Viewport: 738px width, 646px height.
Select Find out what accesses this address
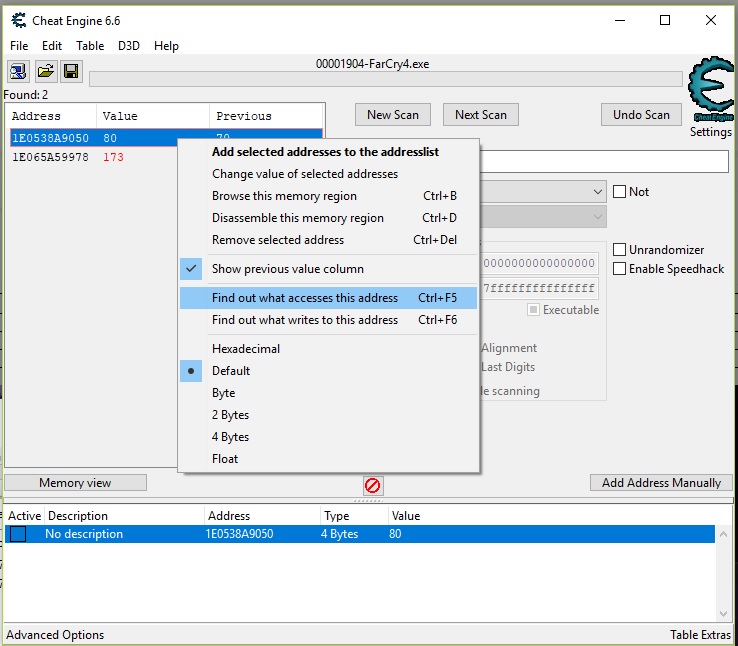305,298
